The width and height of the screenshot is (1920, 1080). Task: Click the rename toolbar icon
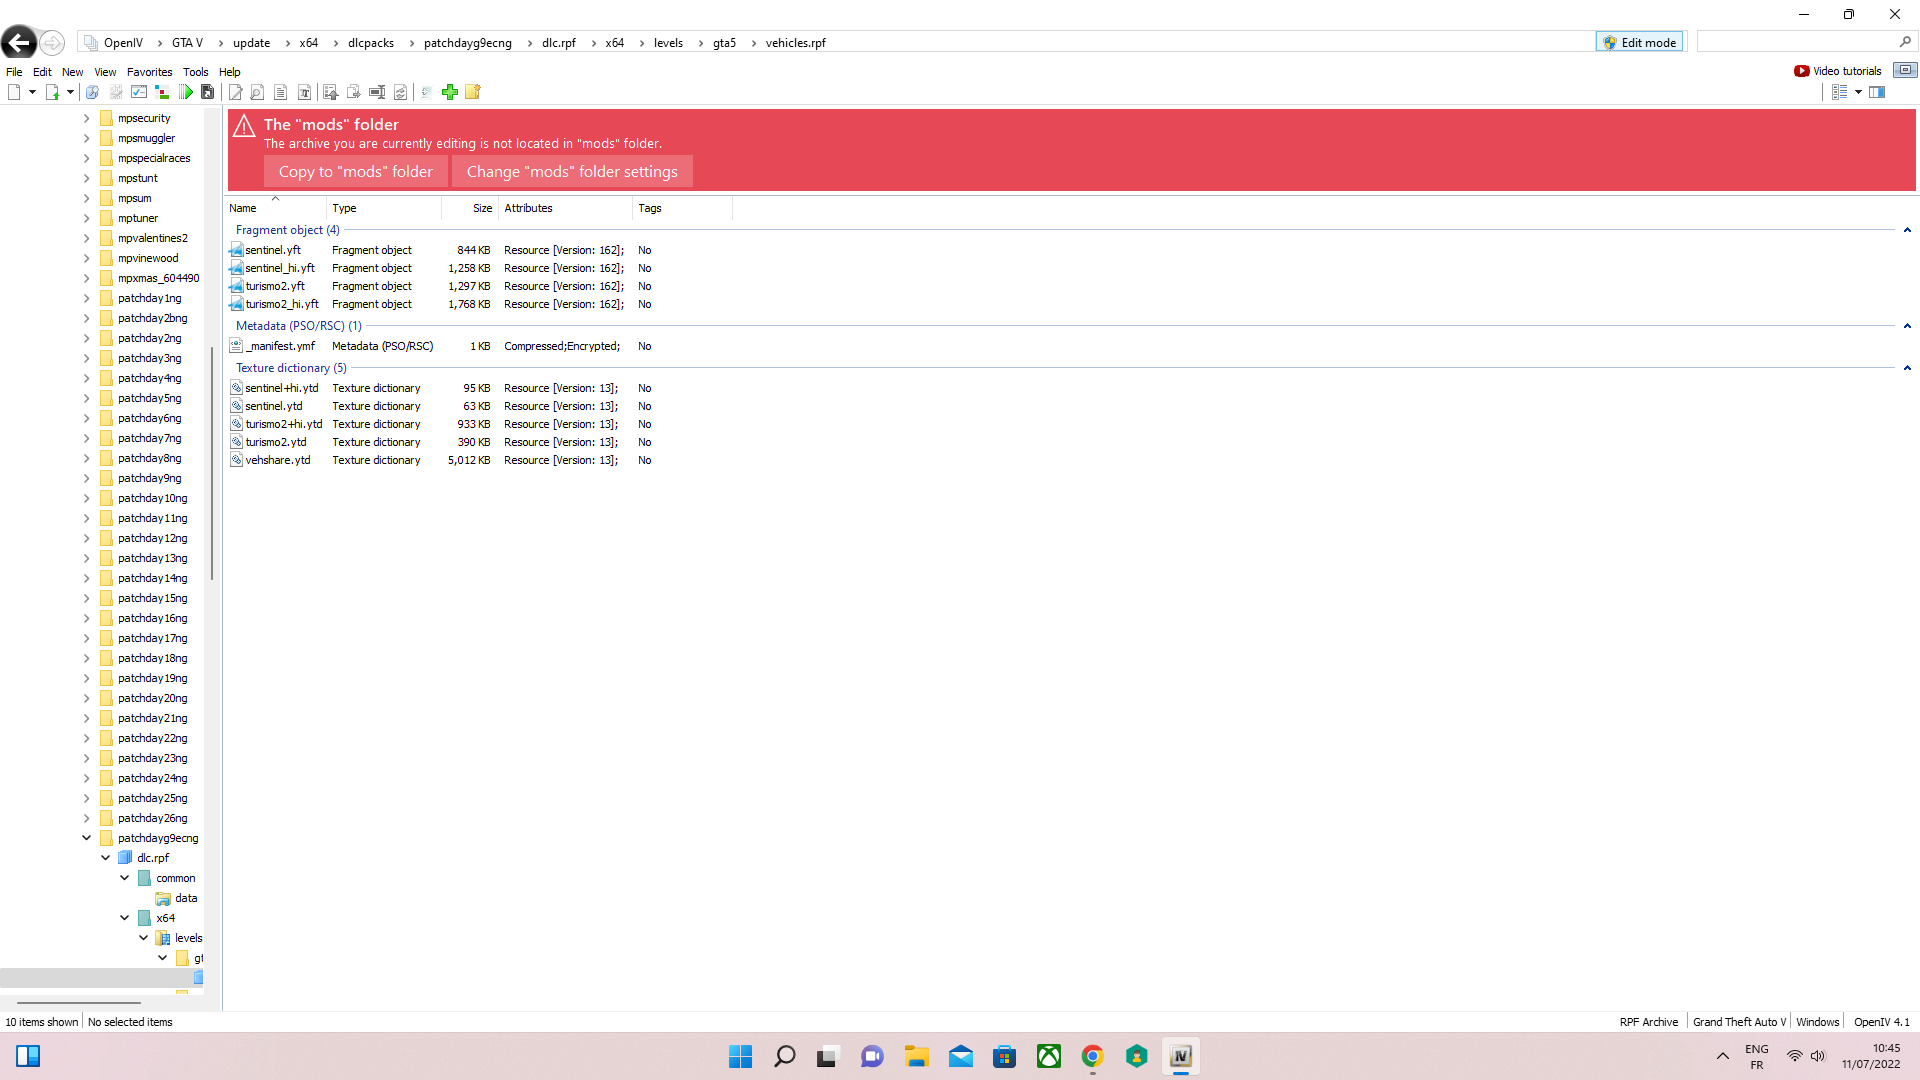click(x=377, y=92)
